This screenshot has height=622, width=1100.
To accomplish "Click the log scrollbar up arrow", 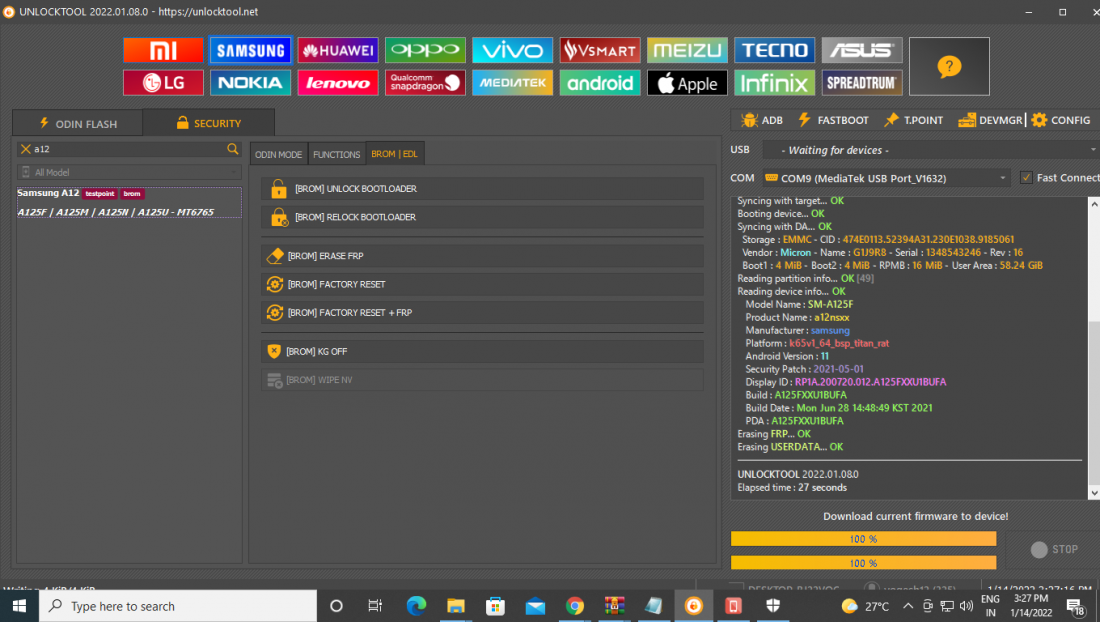I will click(1094, 203).
